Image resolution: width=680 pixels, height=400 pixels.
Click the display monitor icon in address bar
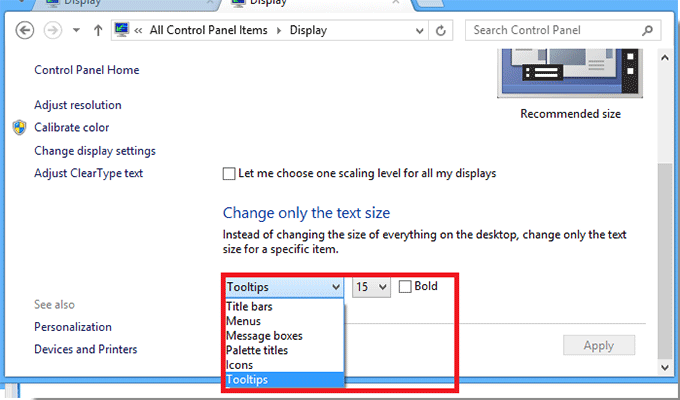(121, 30)
